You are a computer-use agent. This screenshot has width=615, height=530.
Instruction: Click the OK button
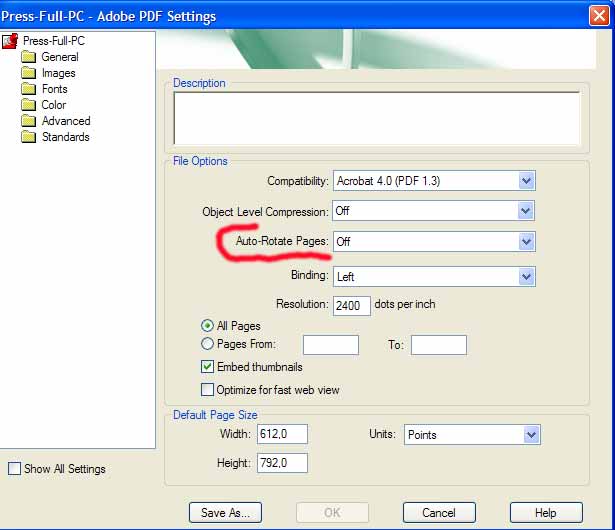click(x=332, y=512)
